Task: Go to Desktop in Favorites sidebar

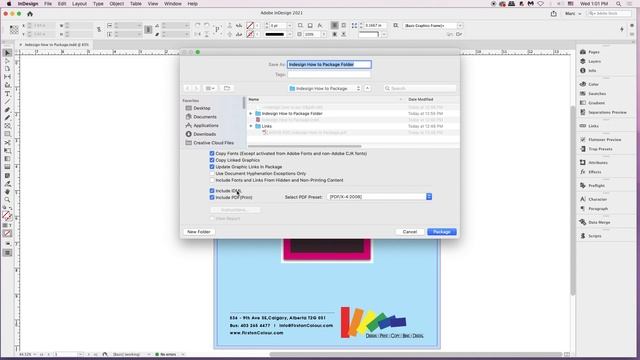Action: pos(198,108)
